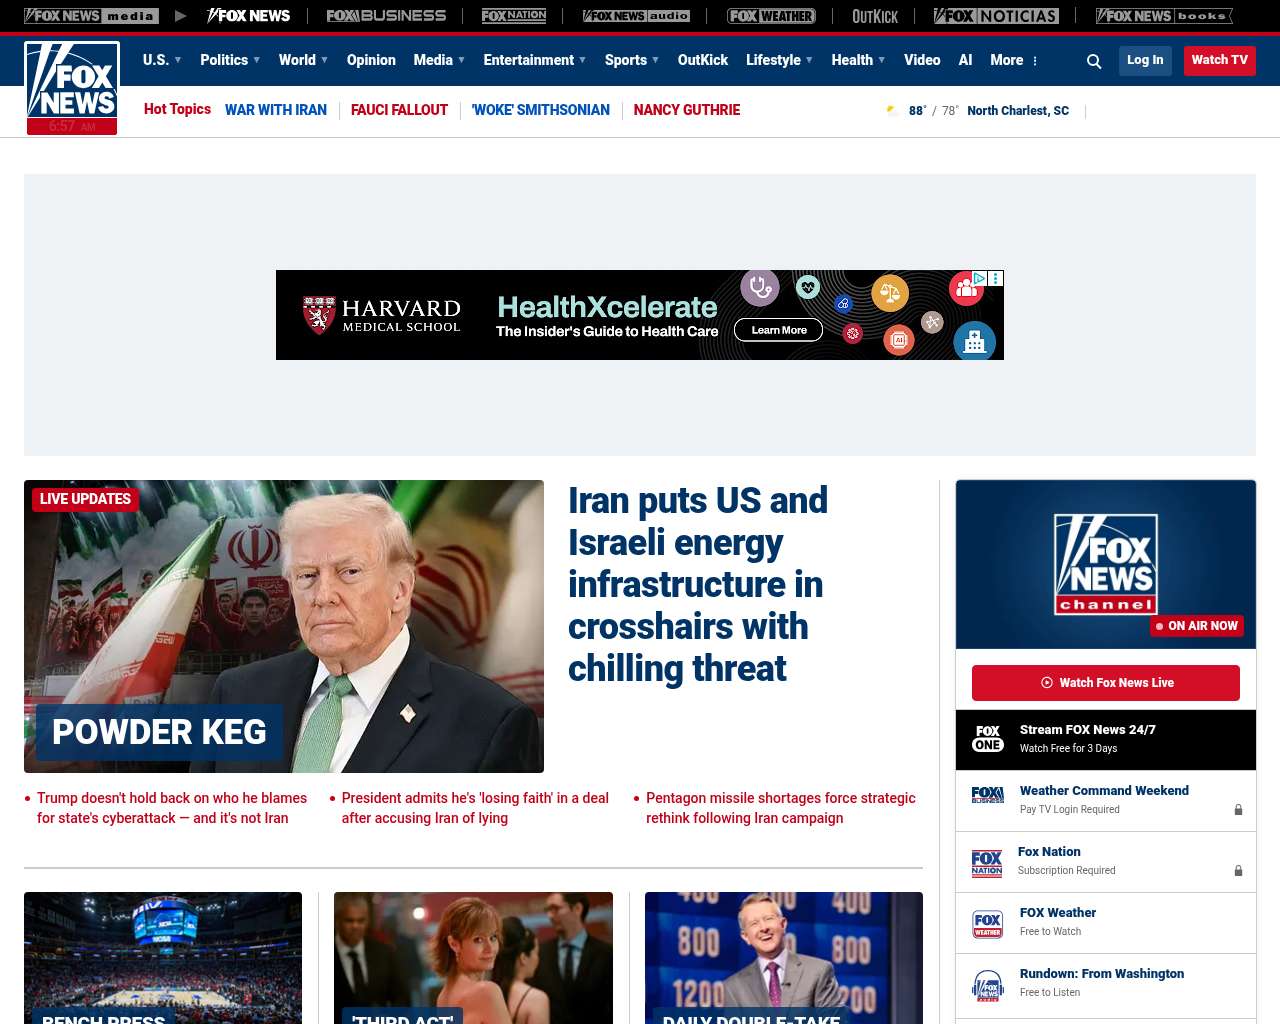Go to the OutKick nav item
Screen dimensions: 1280x1024
(x=703, y=60)
